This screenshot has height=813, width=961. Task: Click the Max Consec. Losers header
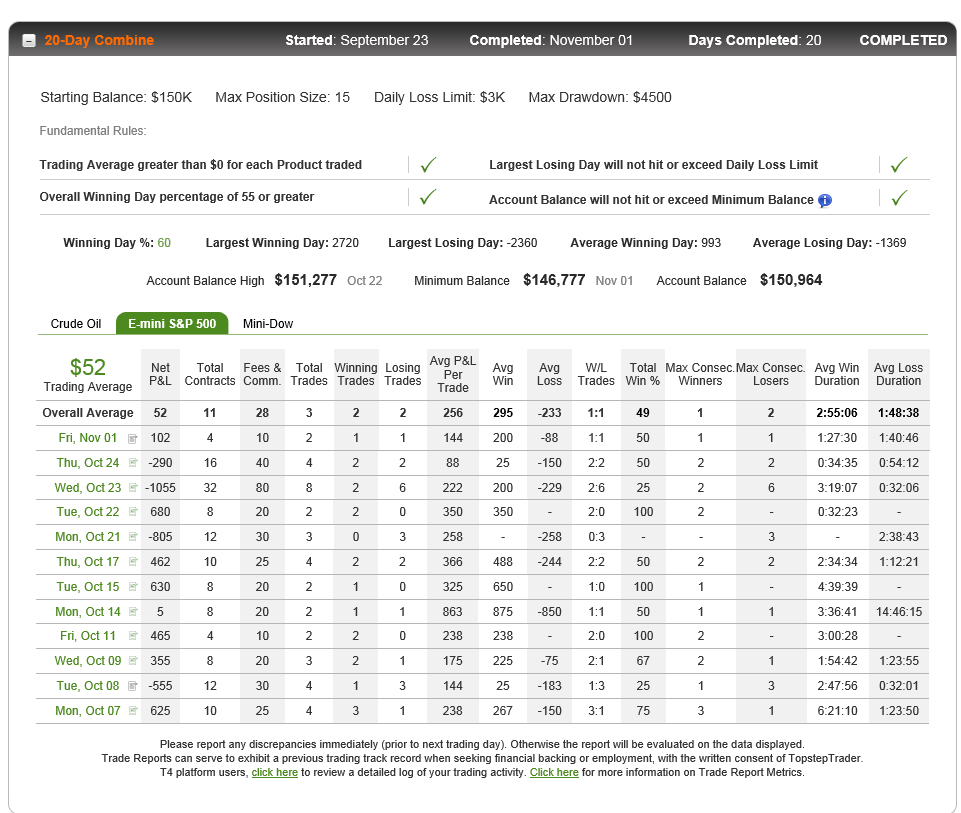tap(770, 374)
